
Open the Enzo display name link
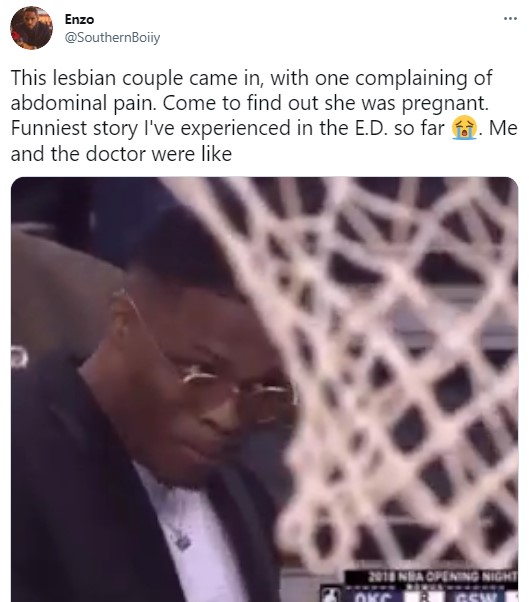(x=79, y=19)
